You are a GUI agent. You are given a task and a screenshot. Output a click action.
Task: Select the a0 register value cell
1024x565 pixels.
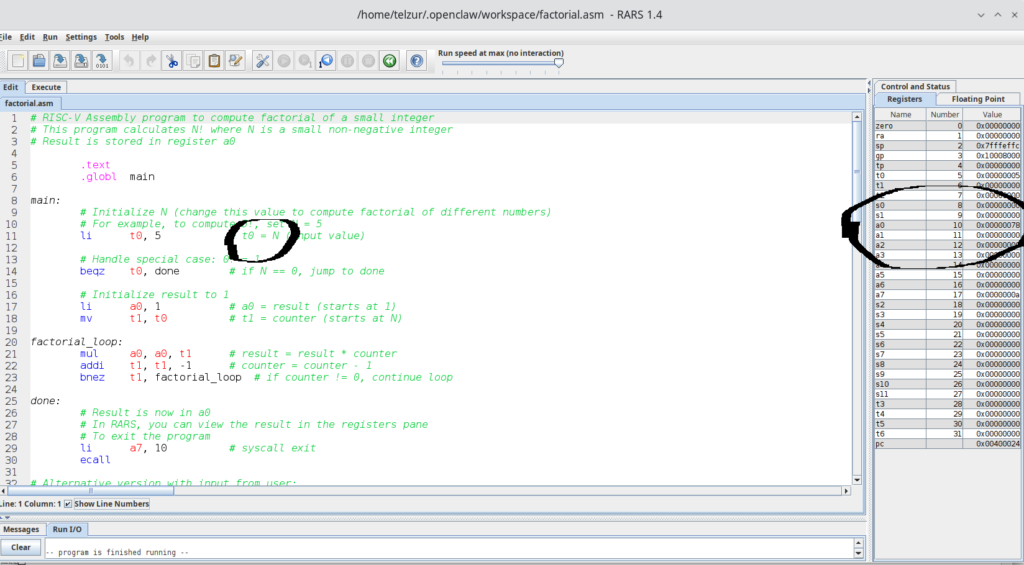997,225
